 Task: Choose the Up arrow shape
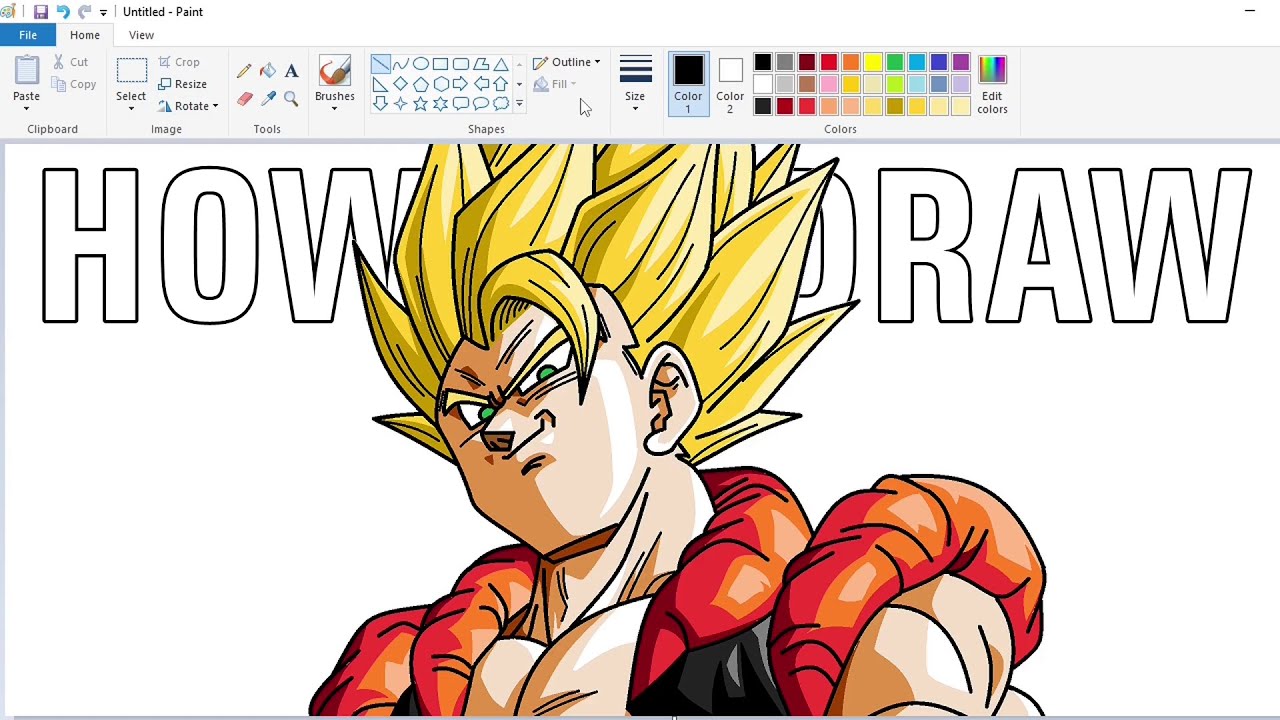[500, 84]
